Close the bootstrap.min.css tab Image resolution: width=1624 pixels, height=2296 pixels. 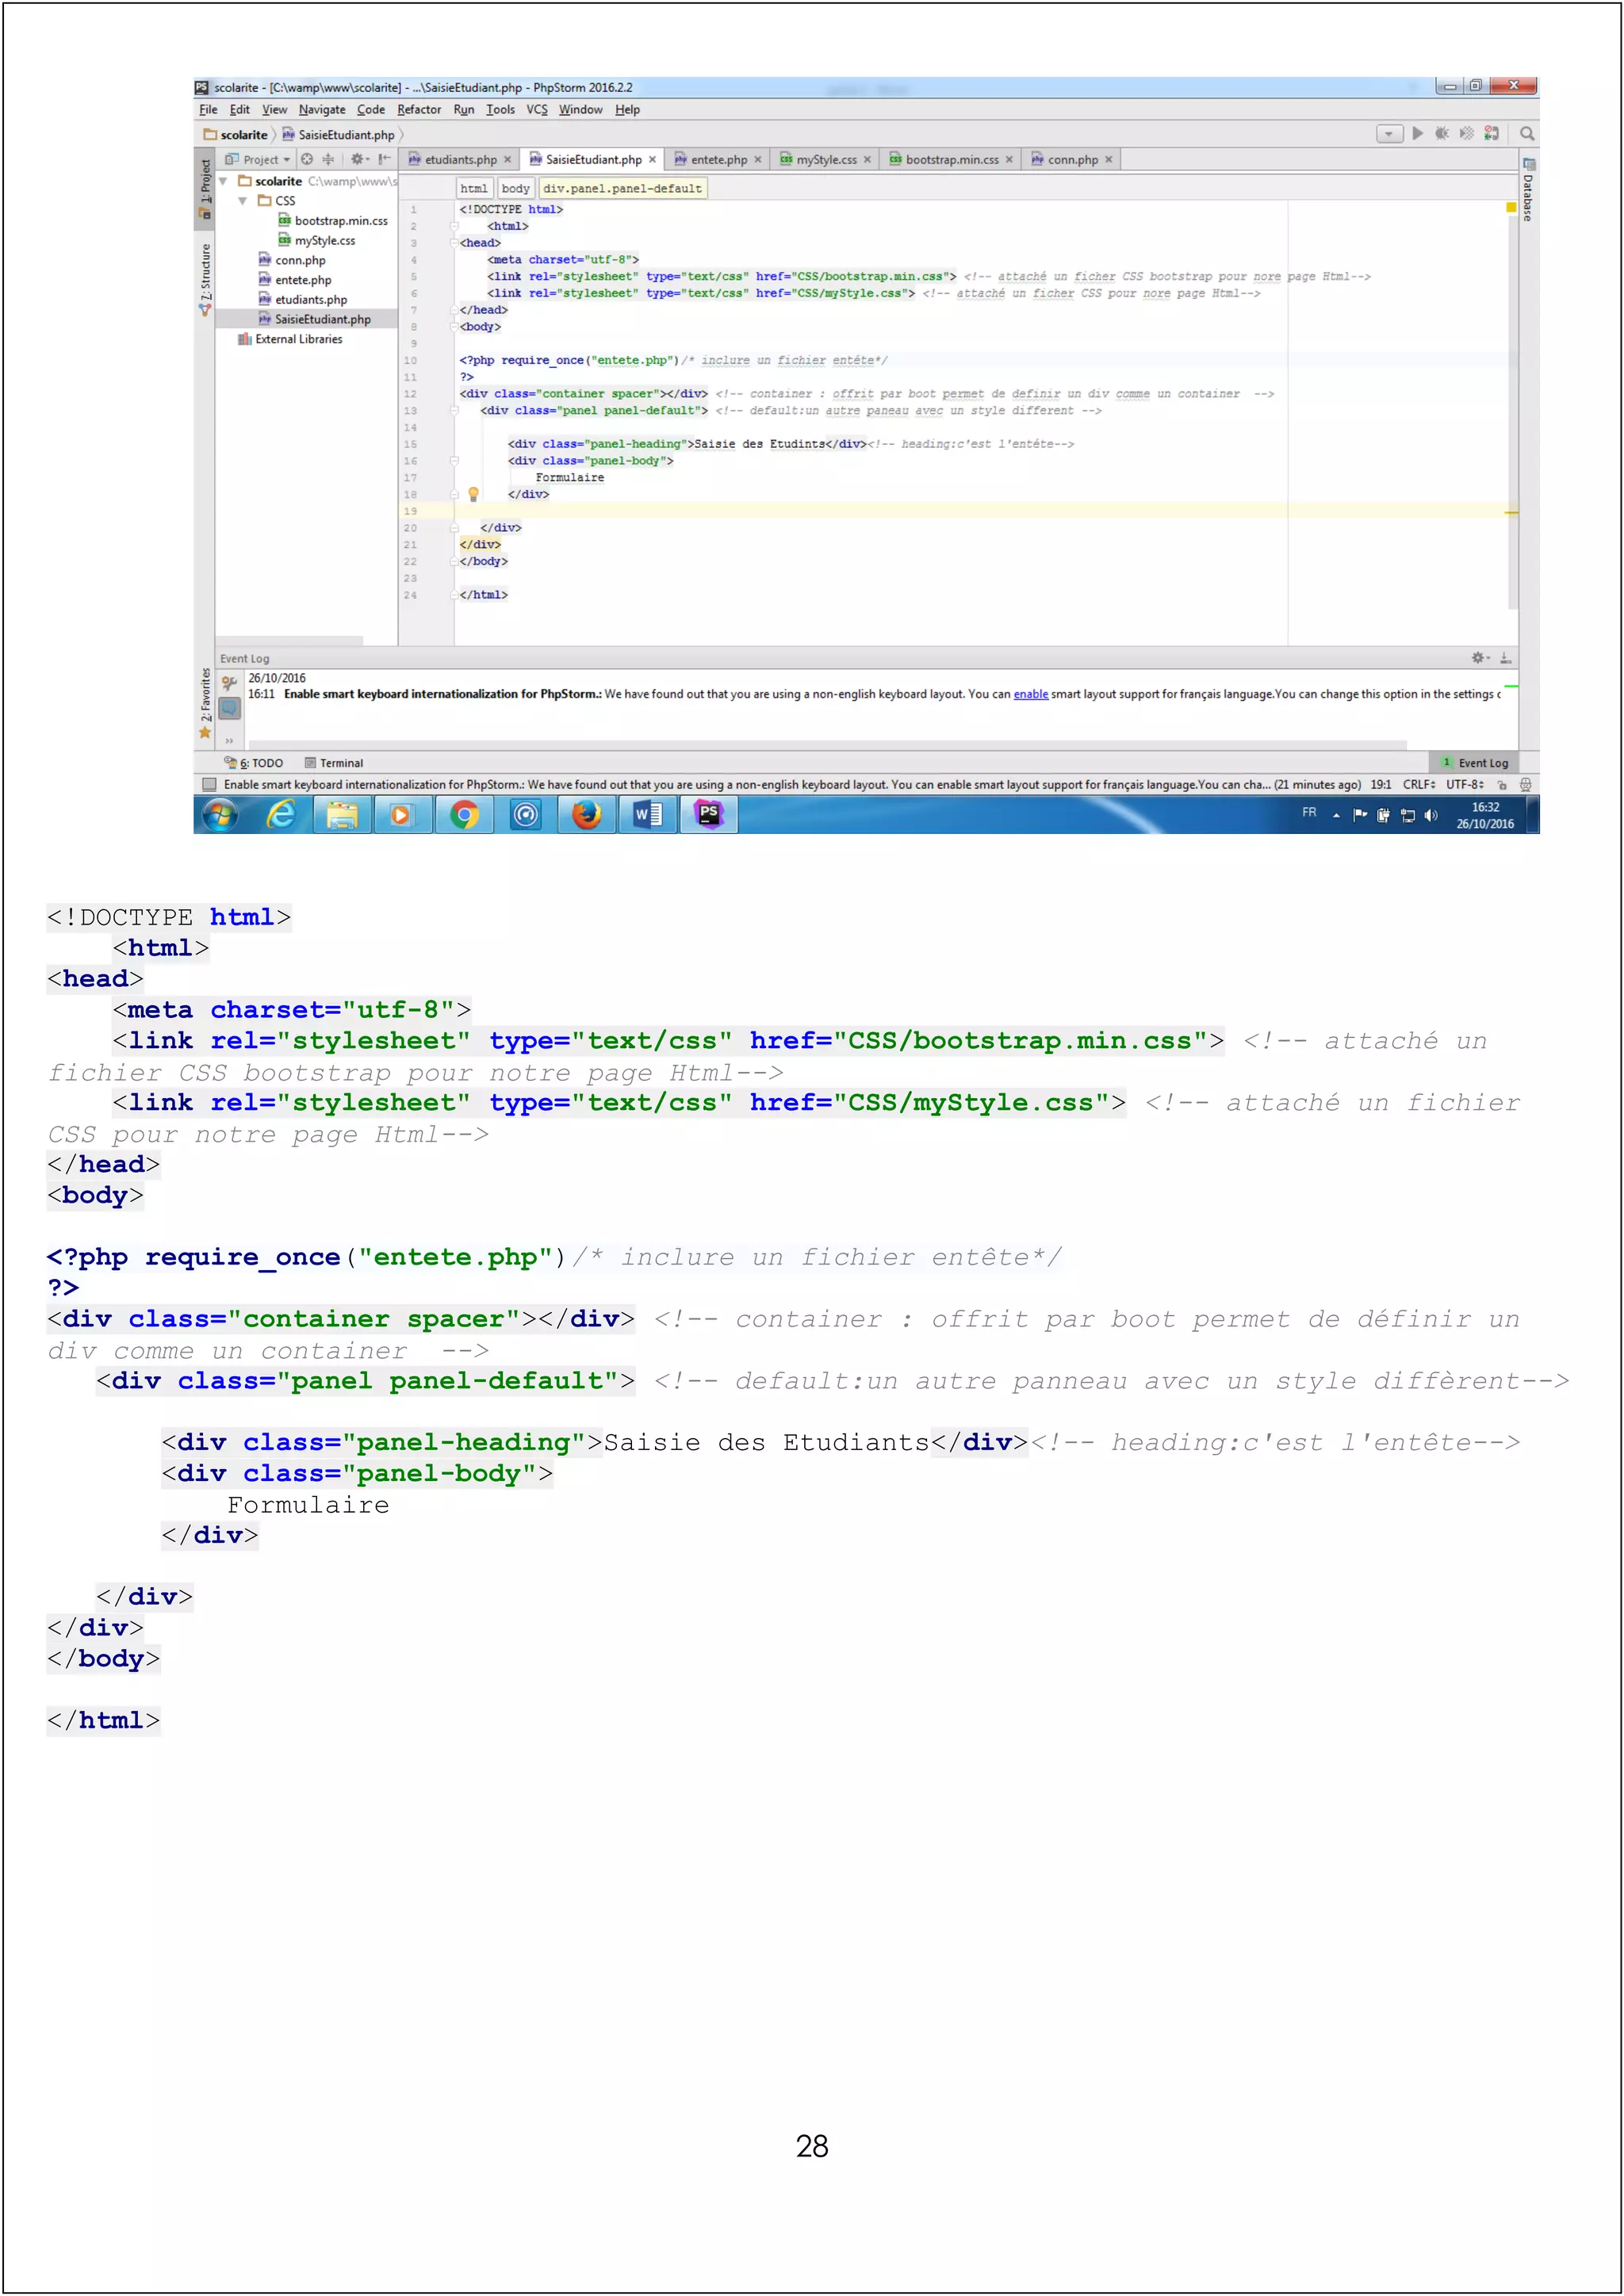(x=1009, y=159)
